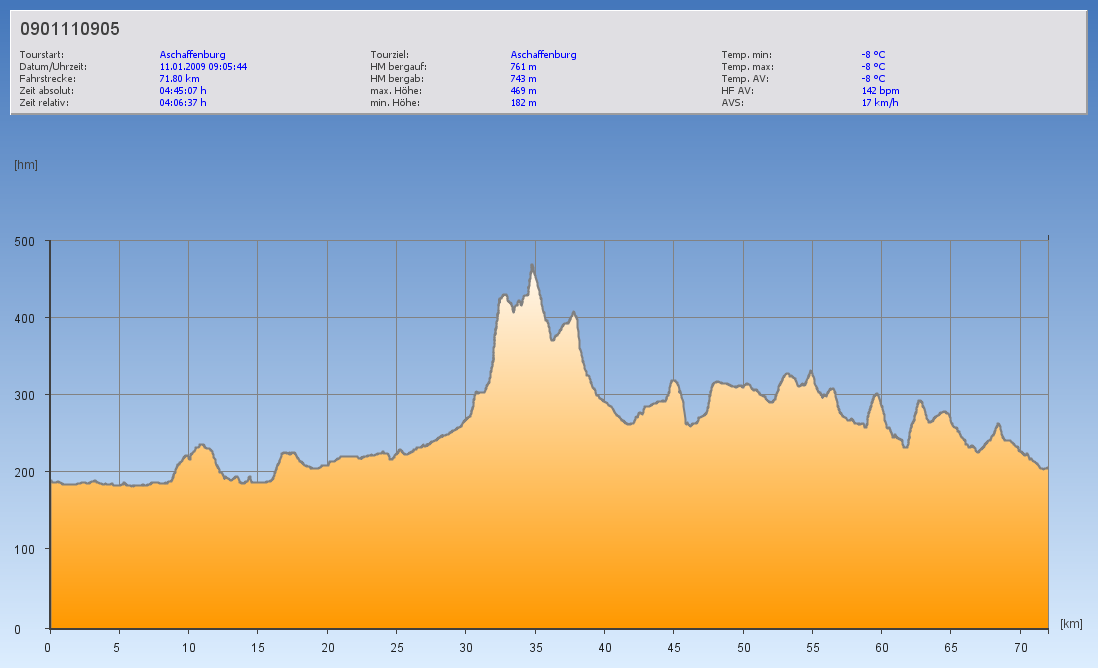
Task: Select the Tourziel value Aschaffenburg
Action: coord(543,55)
